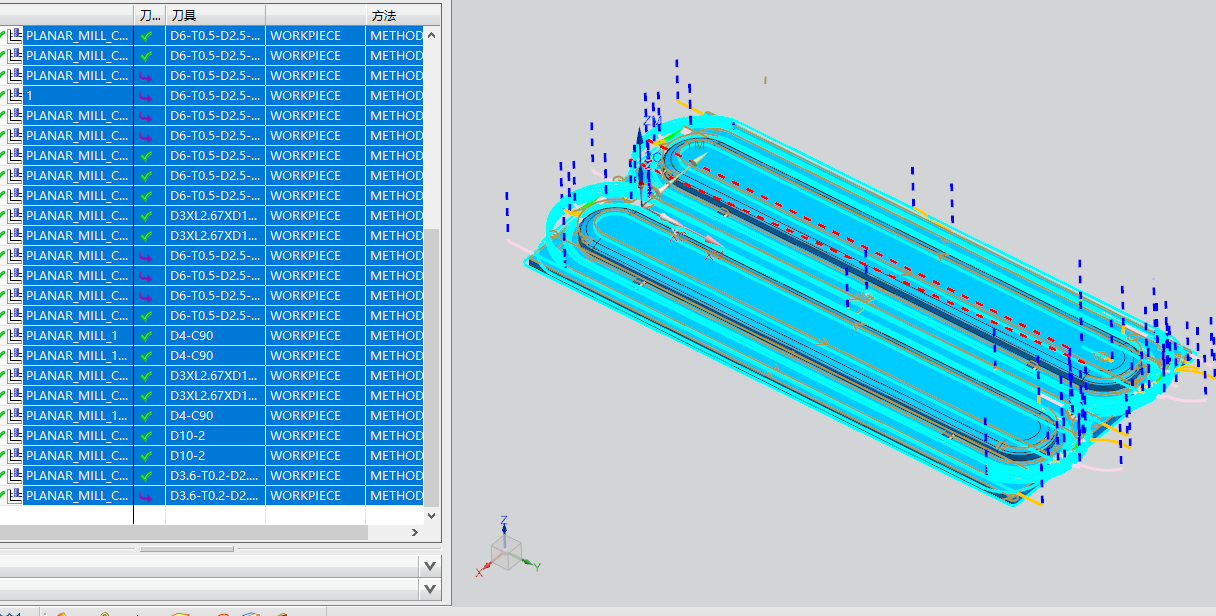
Task: Click the PLANAR_MILL_1 operation icon
Action: (15, 335)
